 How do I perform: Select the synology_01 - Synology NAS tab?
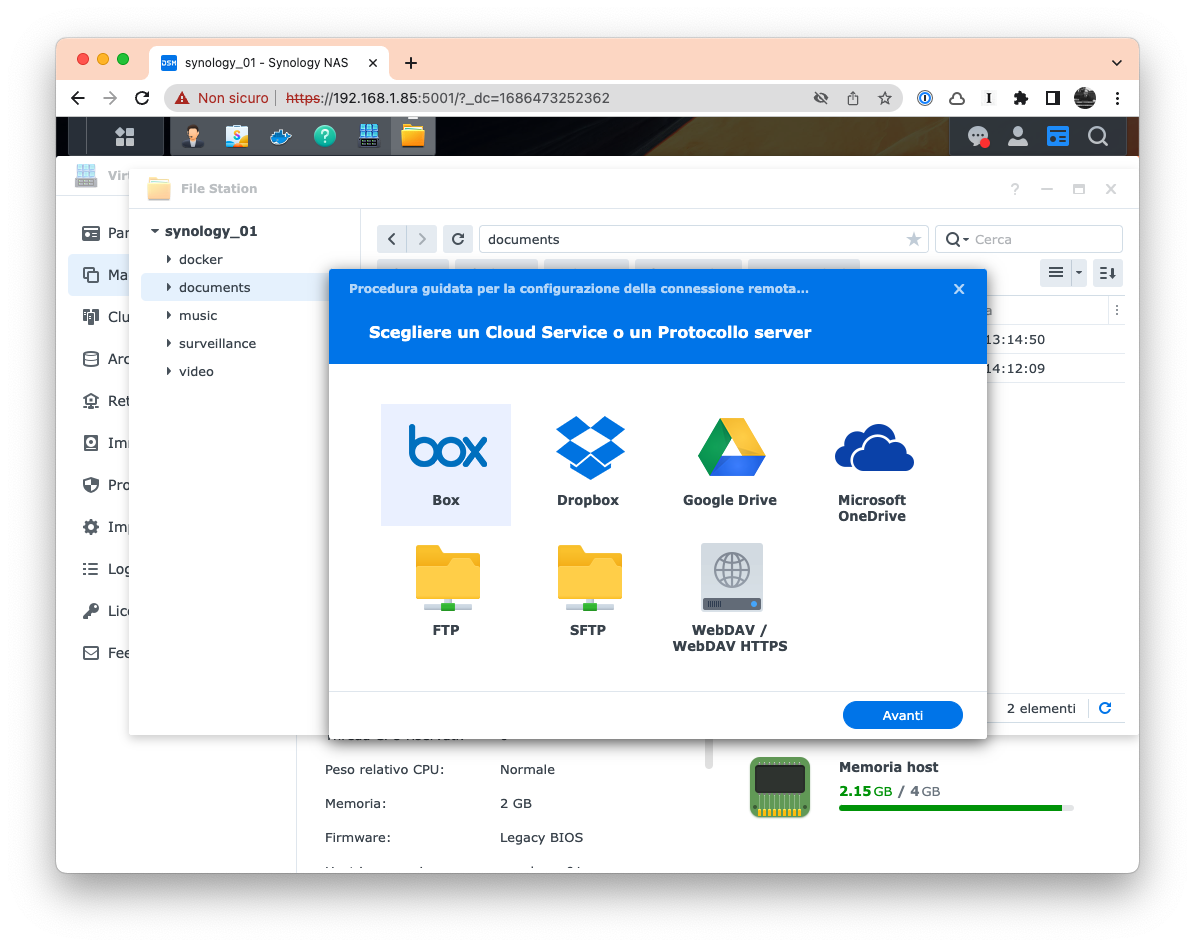269,63
